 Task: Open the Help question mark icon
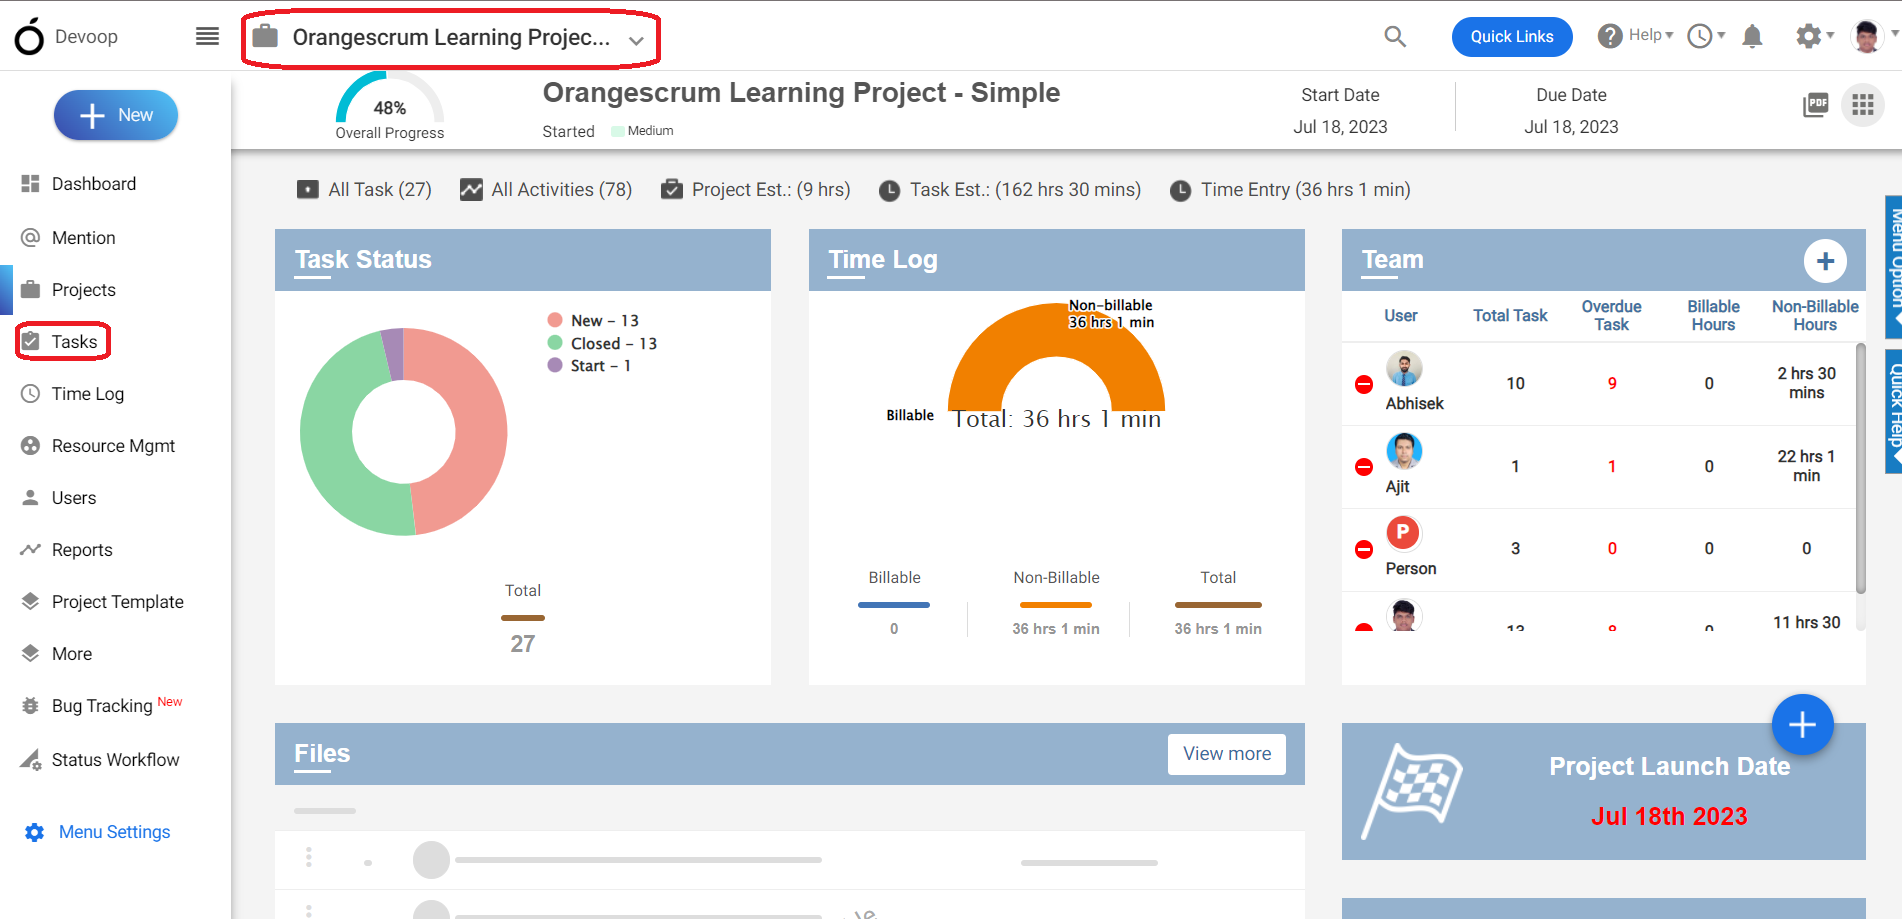1610,36
